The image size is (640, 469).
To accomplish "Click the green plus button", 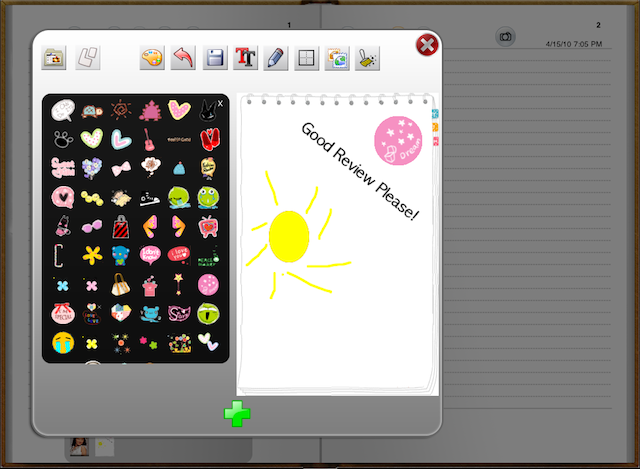I will coord(237,413).
